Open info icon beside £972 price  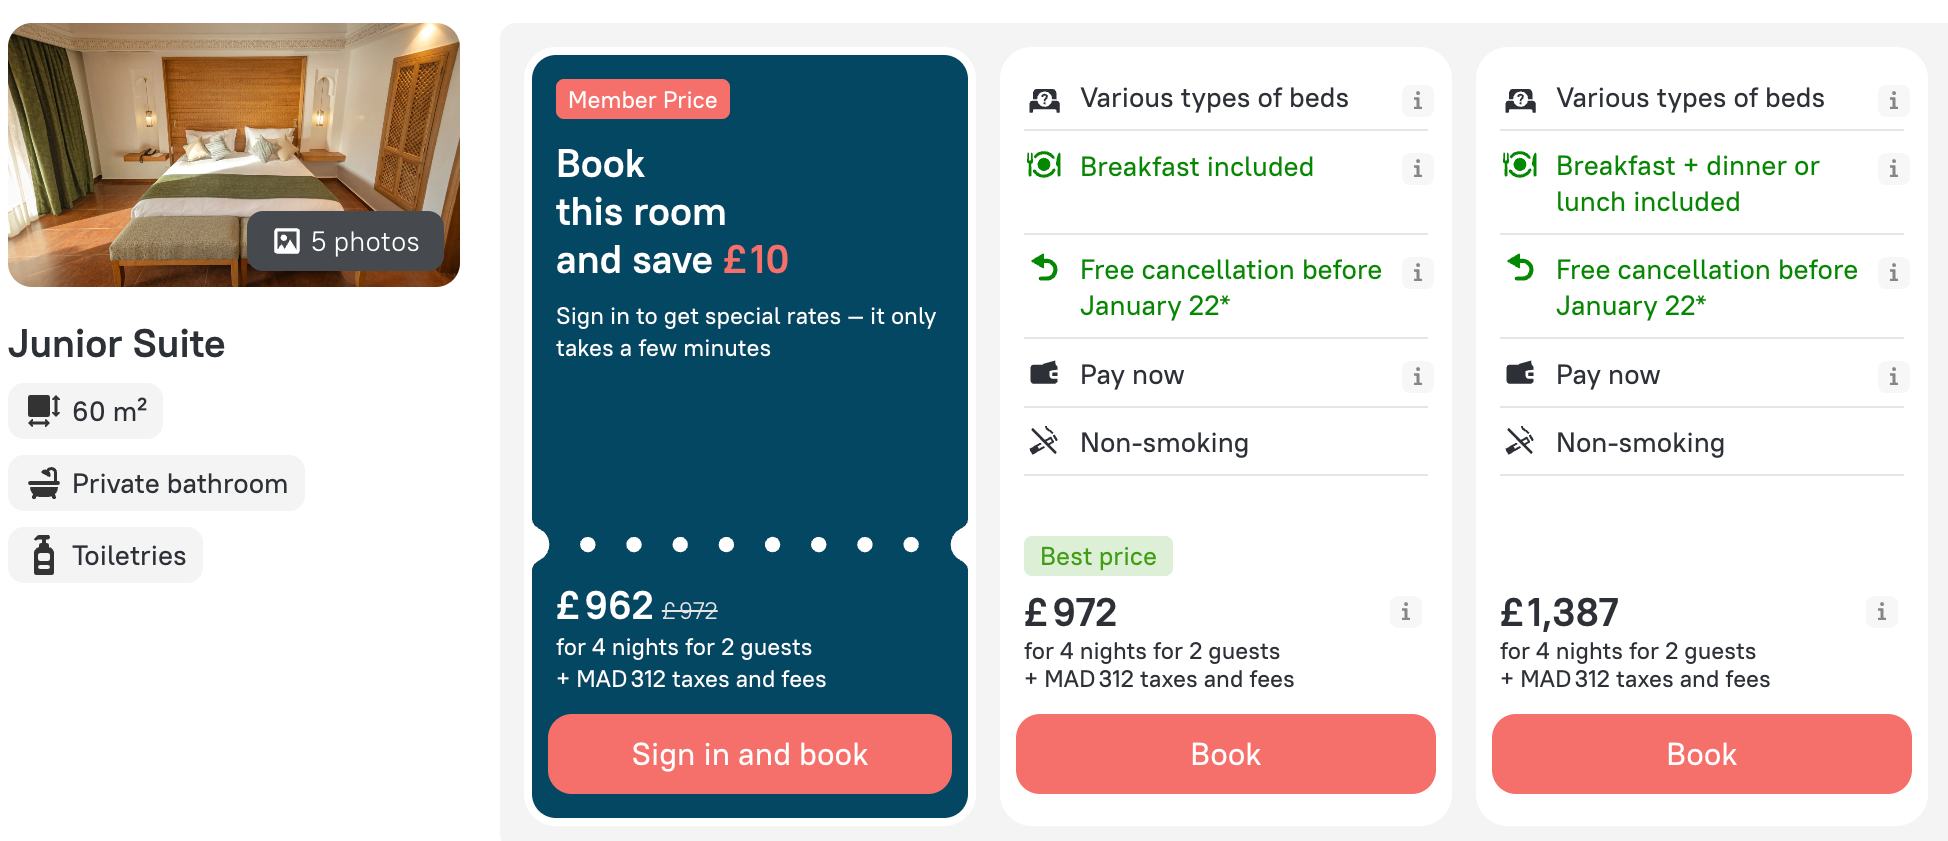pyautogui.click(x=1405, y=612)
